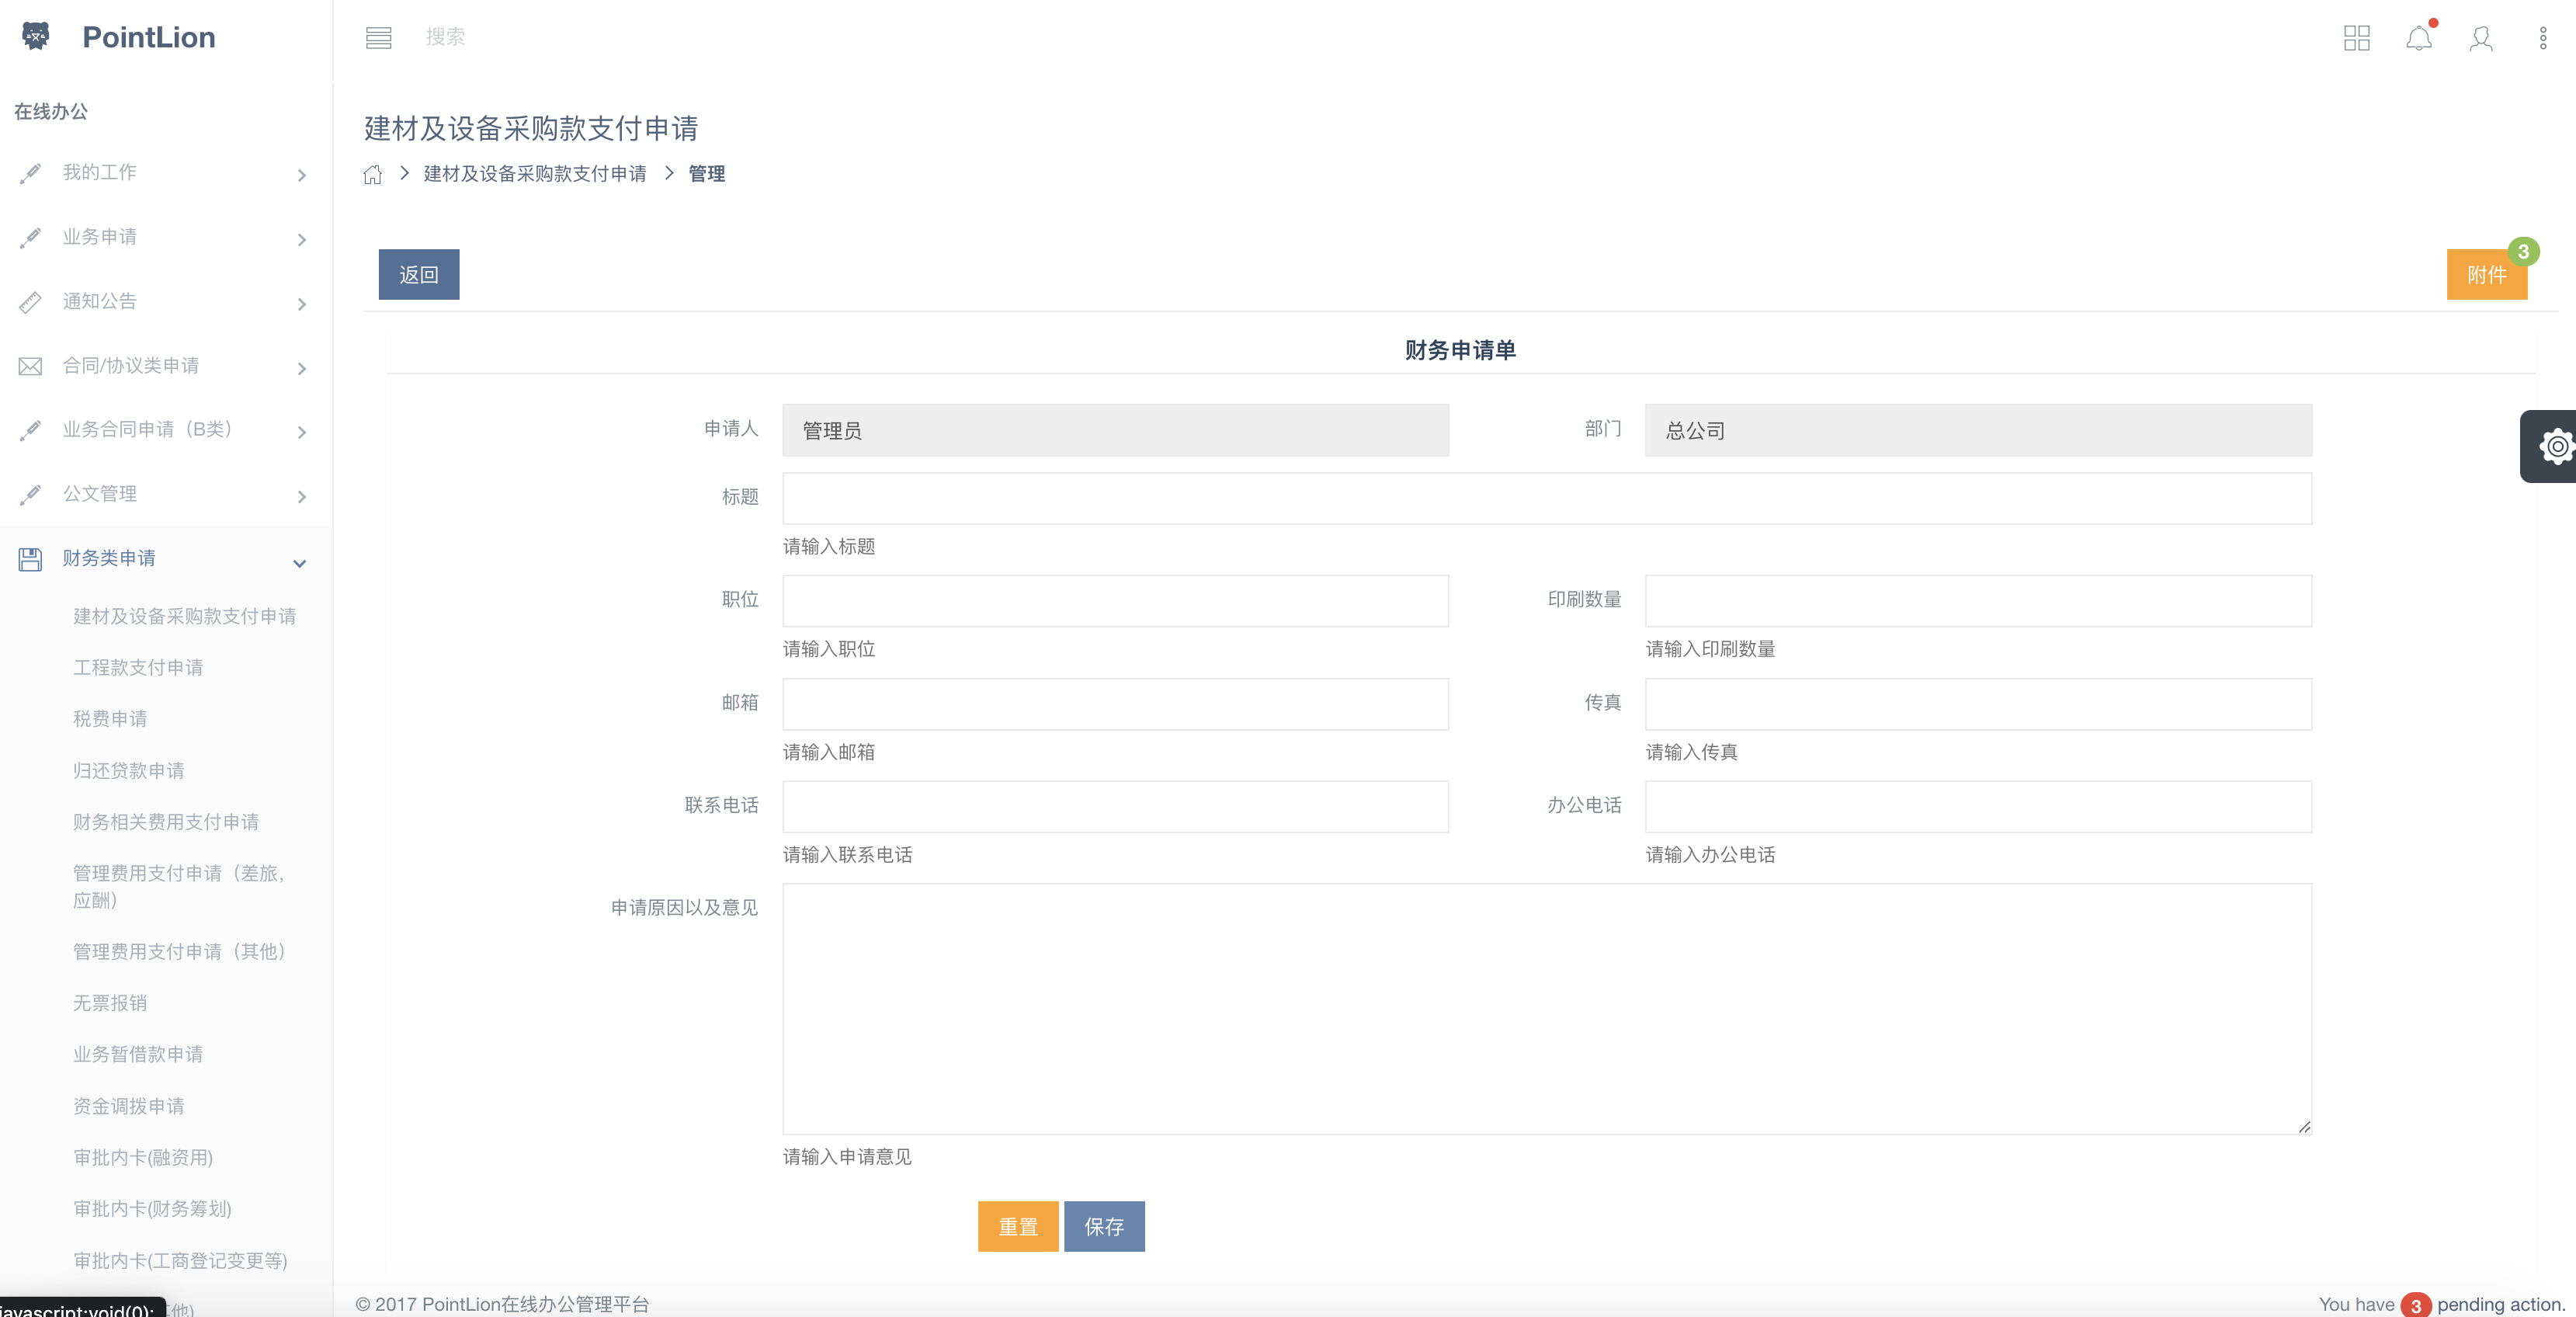Open 税费申请 submenu item
This screenshot has width=2576, height=1317.
(x=110, y=719)
